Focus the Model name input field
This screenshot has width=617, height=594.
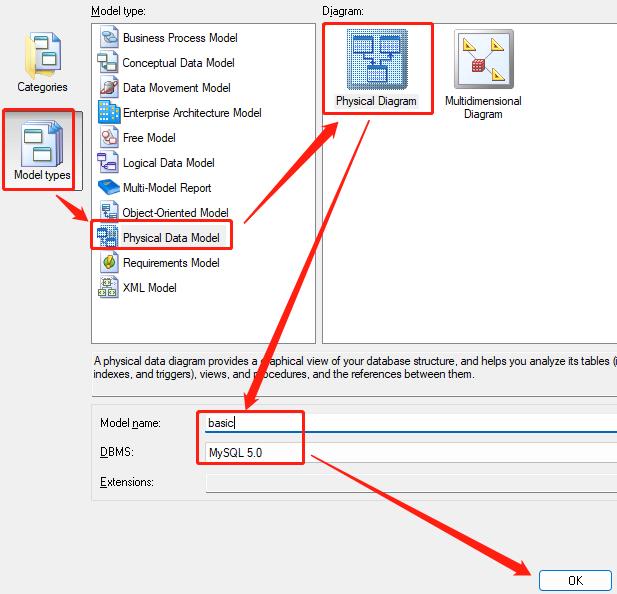click(x=411, y=423)
